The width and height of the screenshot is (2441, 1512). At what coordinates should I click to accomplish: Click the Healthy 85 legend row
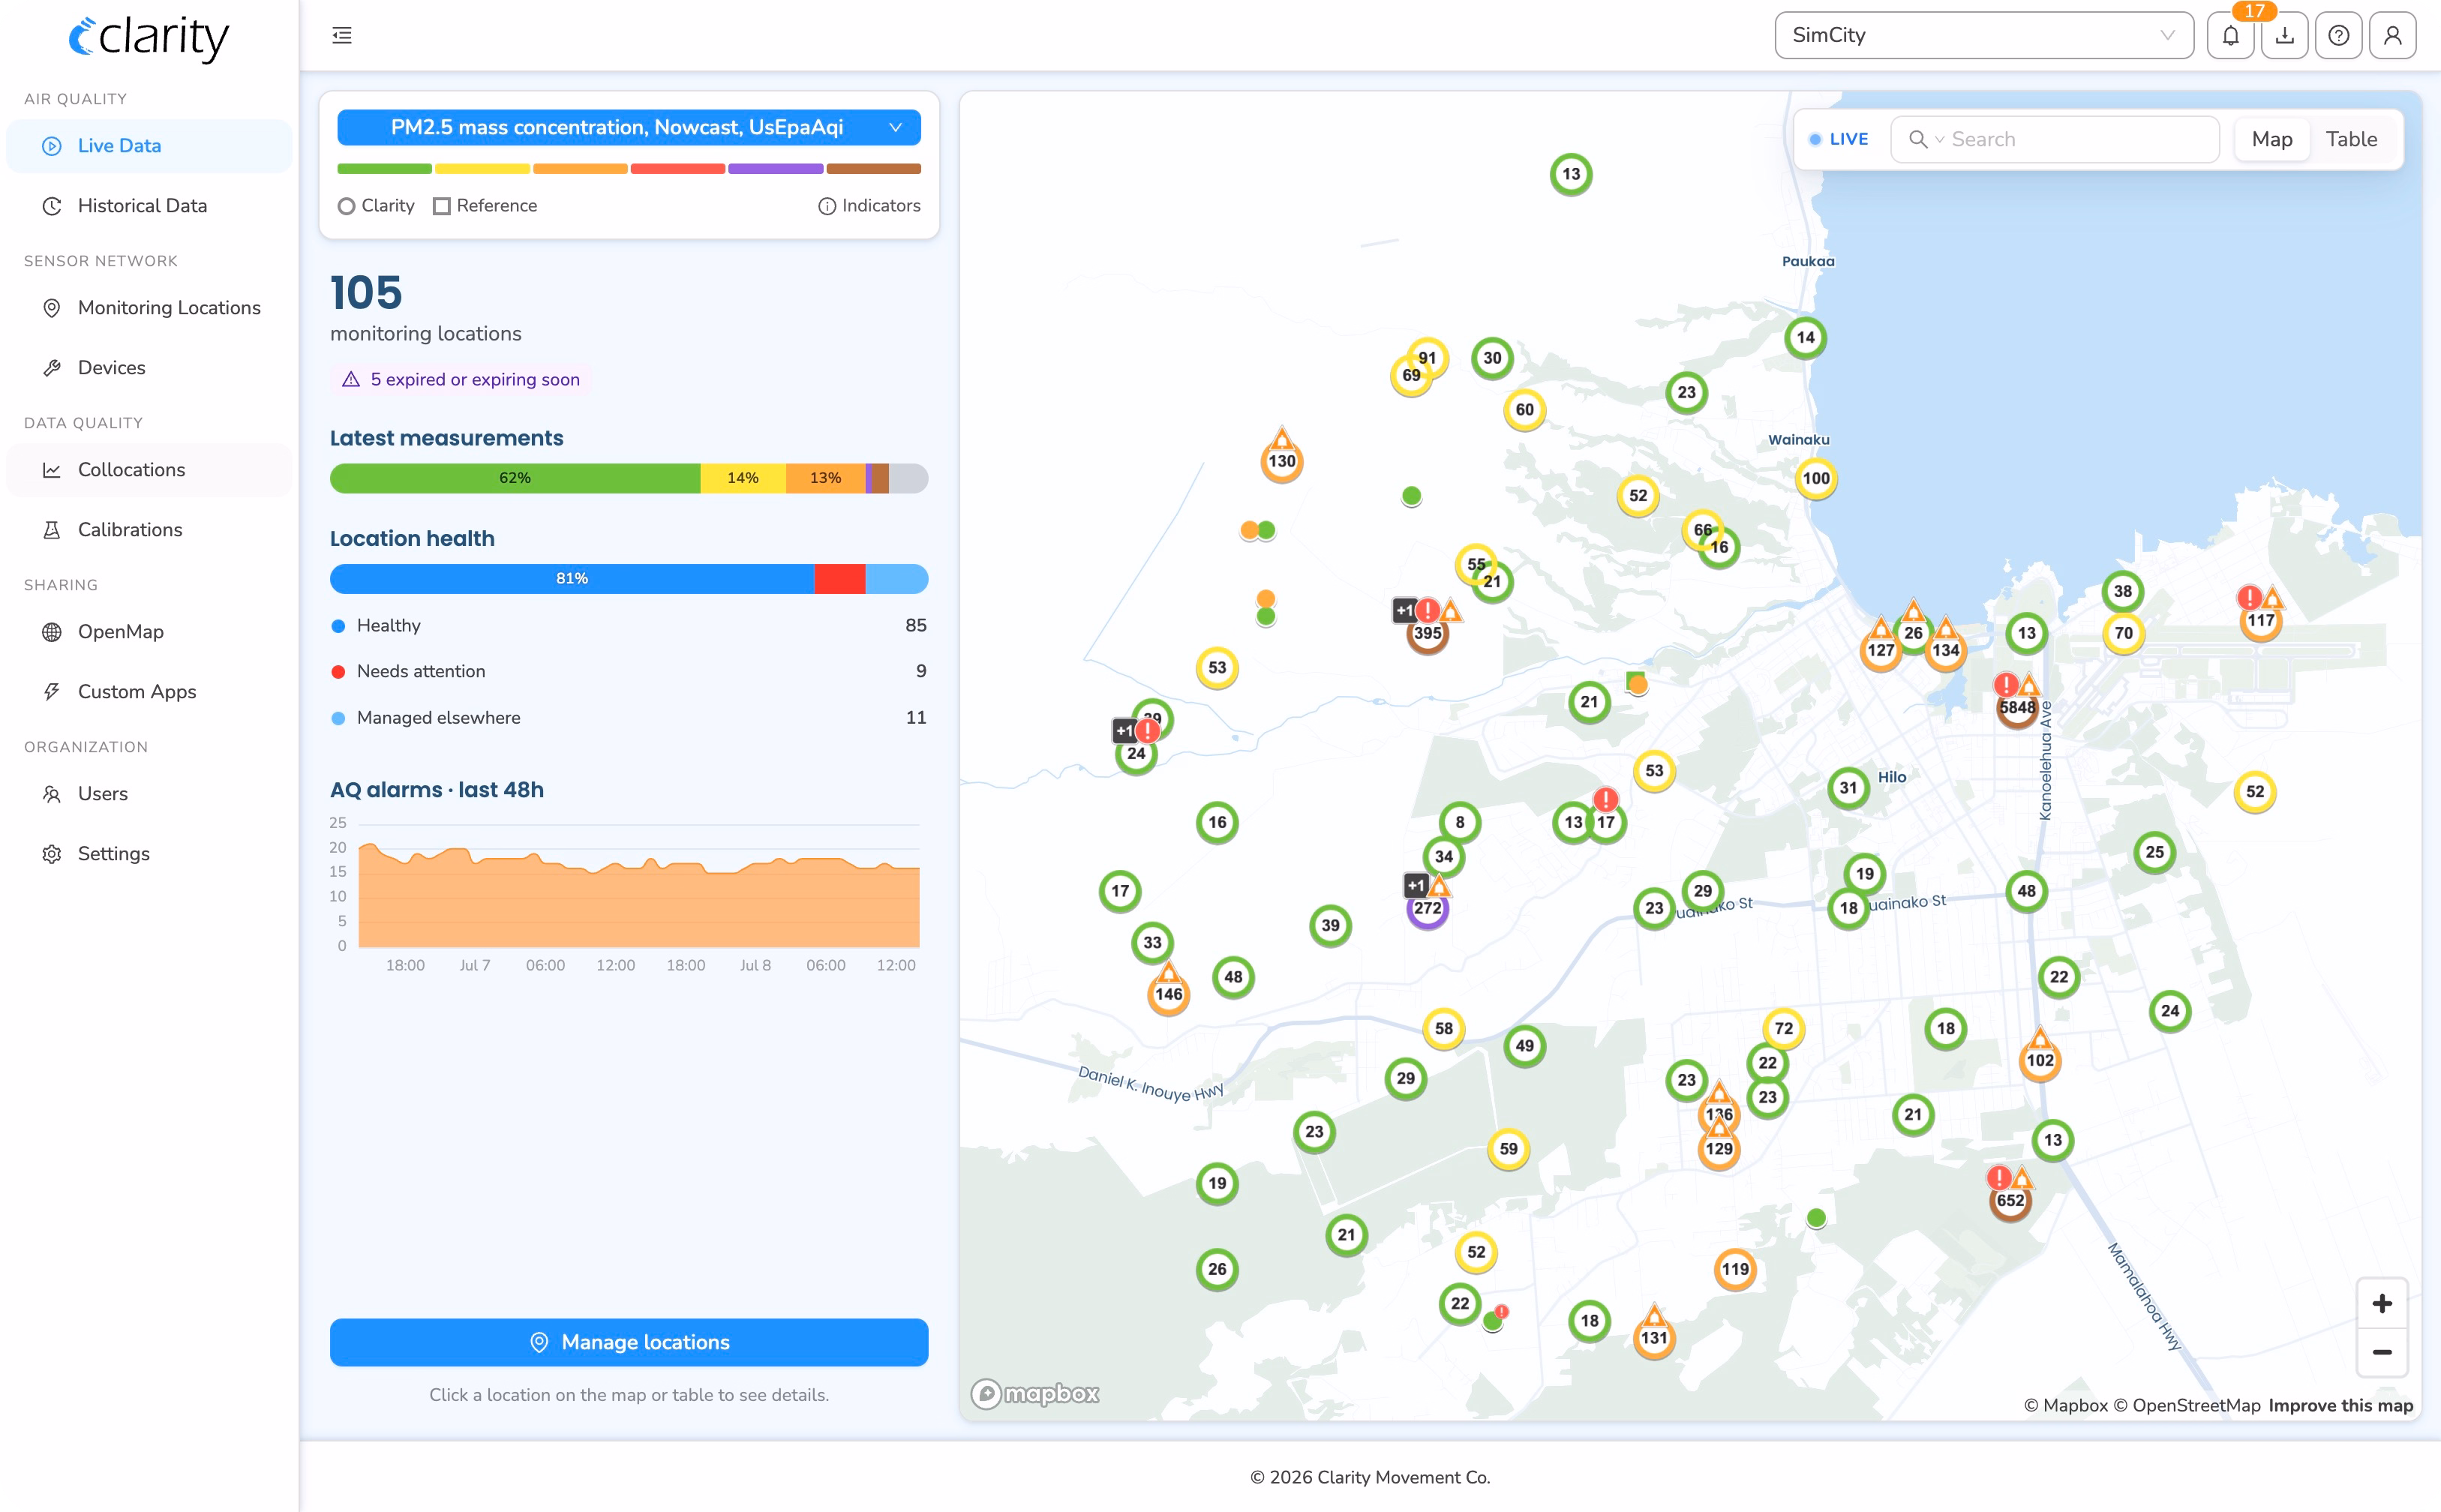629,626
